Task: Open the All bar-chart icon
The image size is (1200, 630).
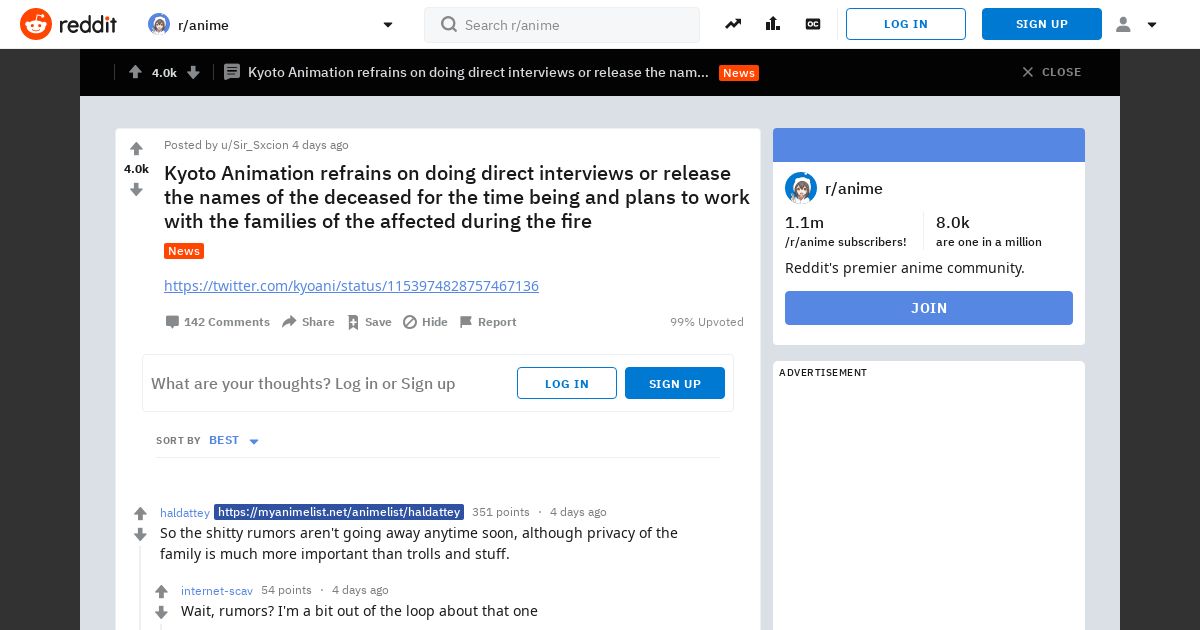Action: click(x=773, y=24)
